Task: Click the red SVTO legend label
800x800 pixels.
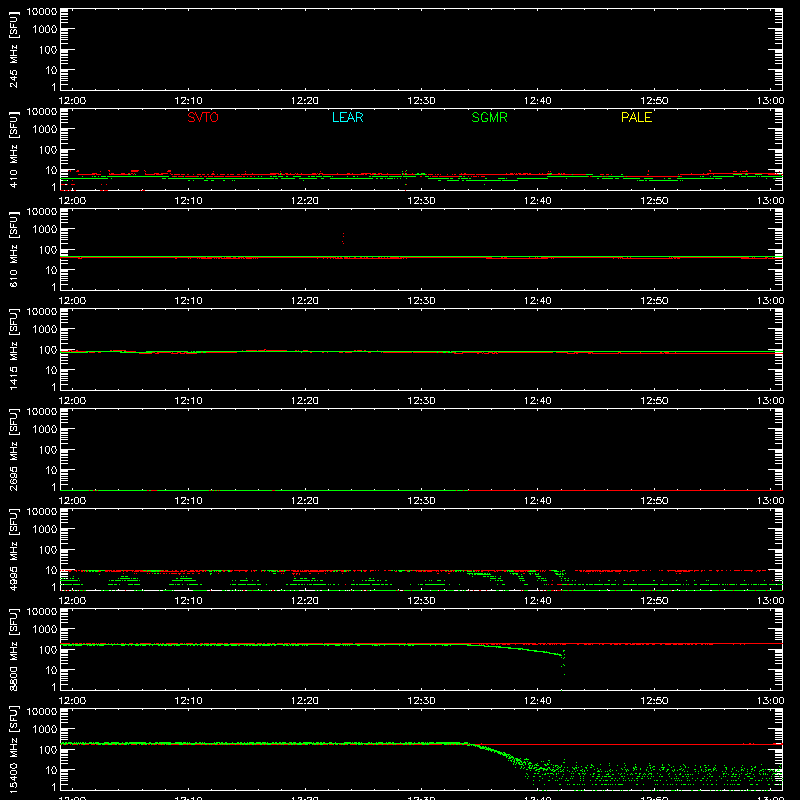Action: click(203, 117)
